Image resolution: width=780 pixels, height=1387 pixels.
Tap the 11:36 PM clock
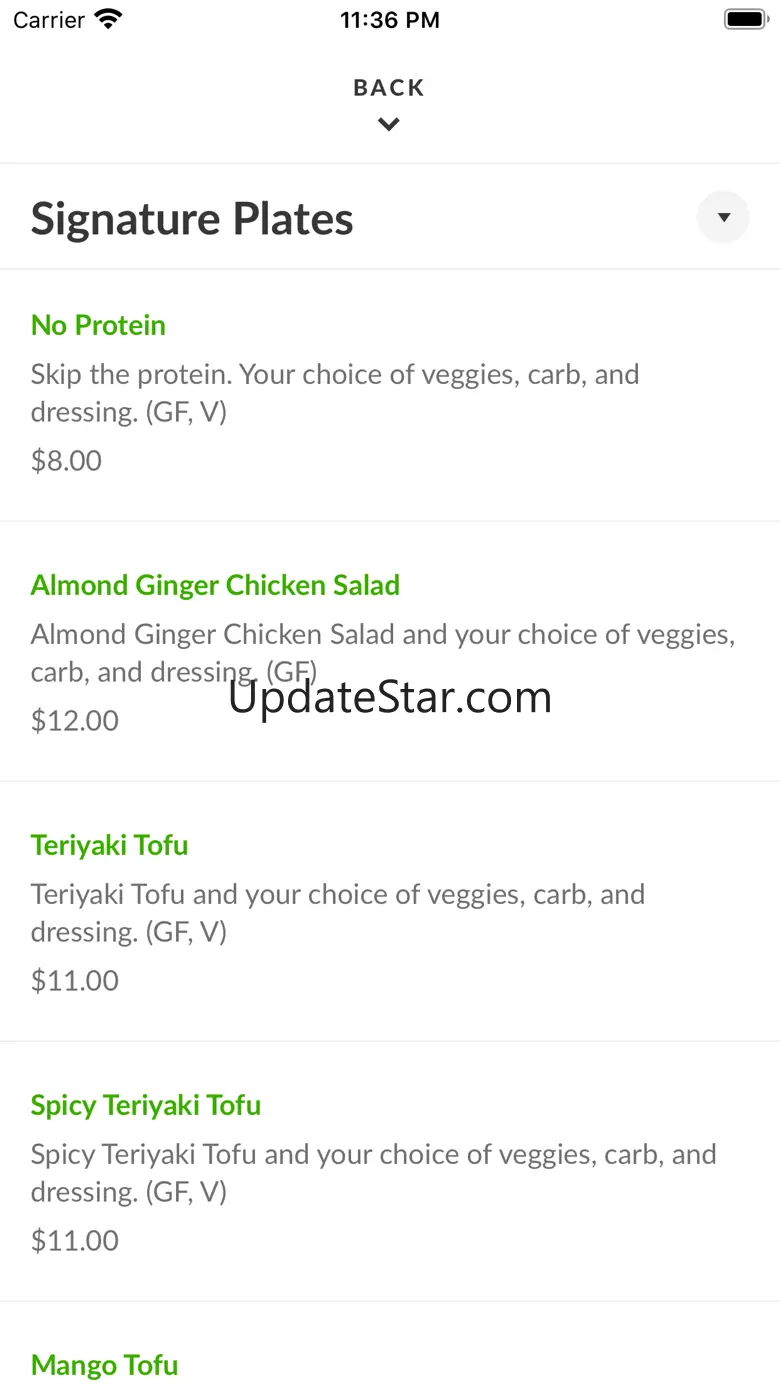click(389, 20)
